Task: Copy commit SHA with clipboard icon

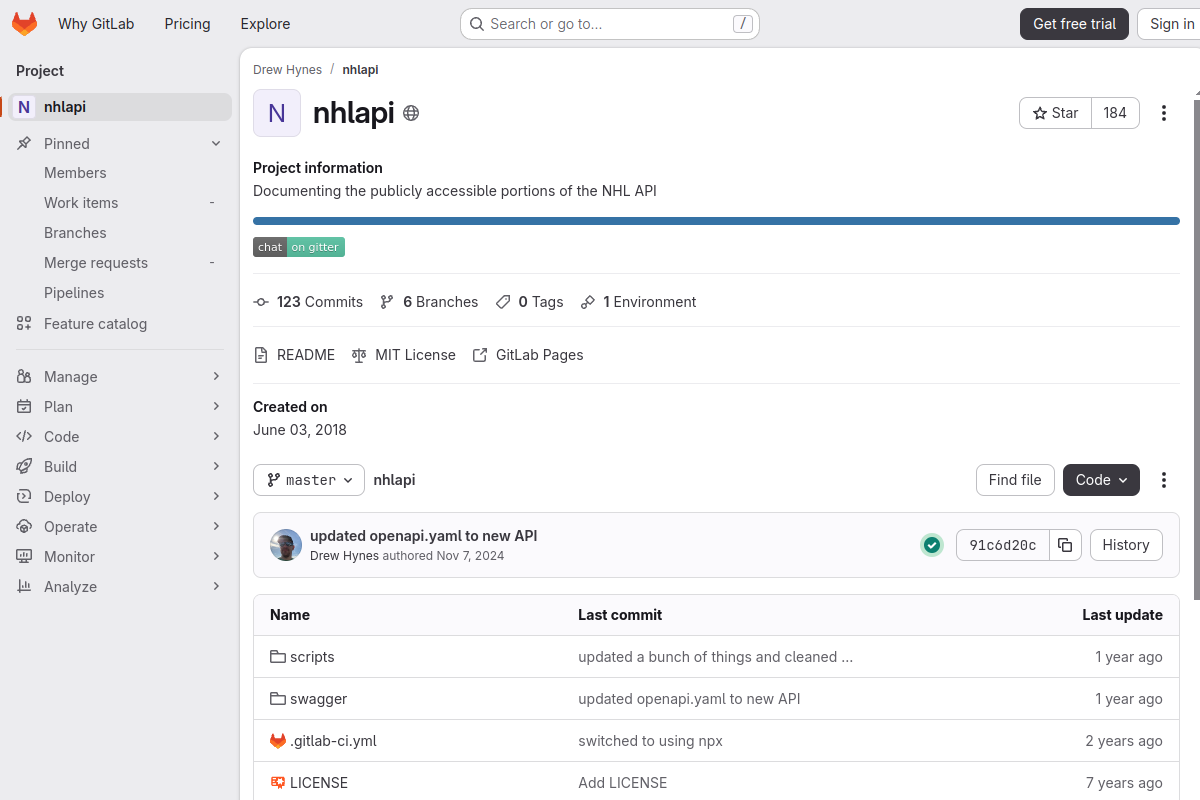Action: click(x=1065, y=545)
